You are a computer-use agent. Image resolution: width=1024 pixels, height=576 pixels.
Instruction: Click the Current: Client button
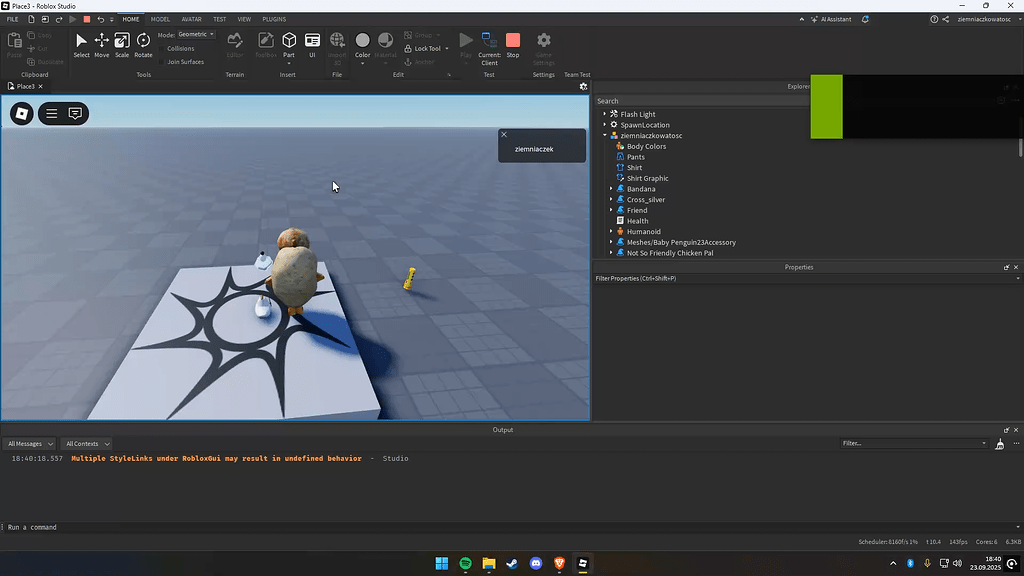tap(489, 45)
